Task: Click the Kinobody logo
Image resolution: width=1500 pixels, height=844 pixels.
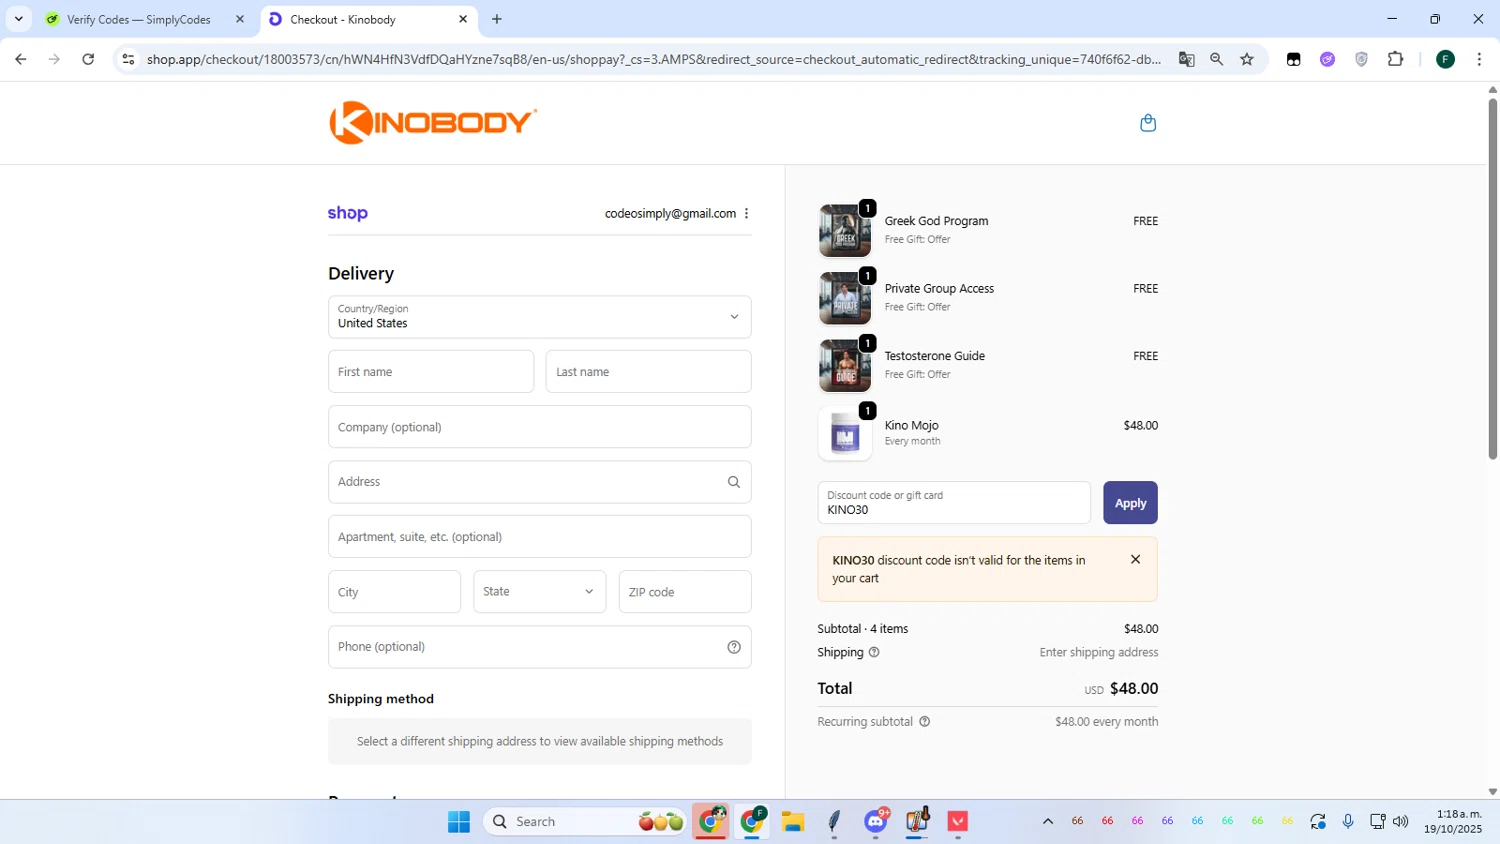Action: [433, 123]
